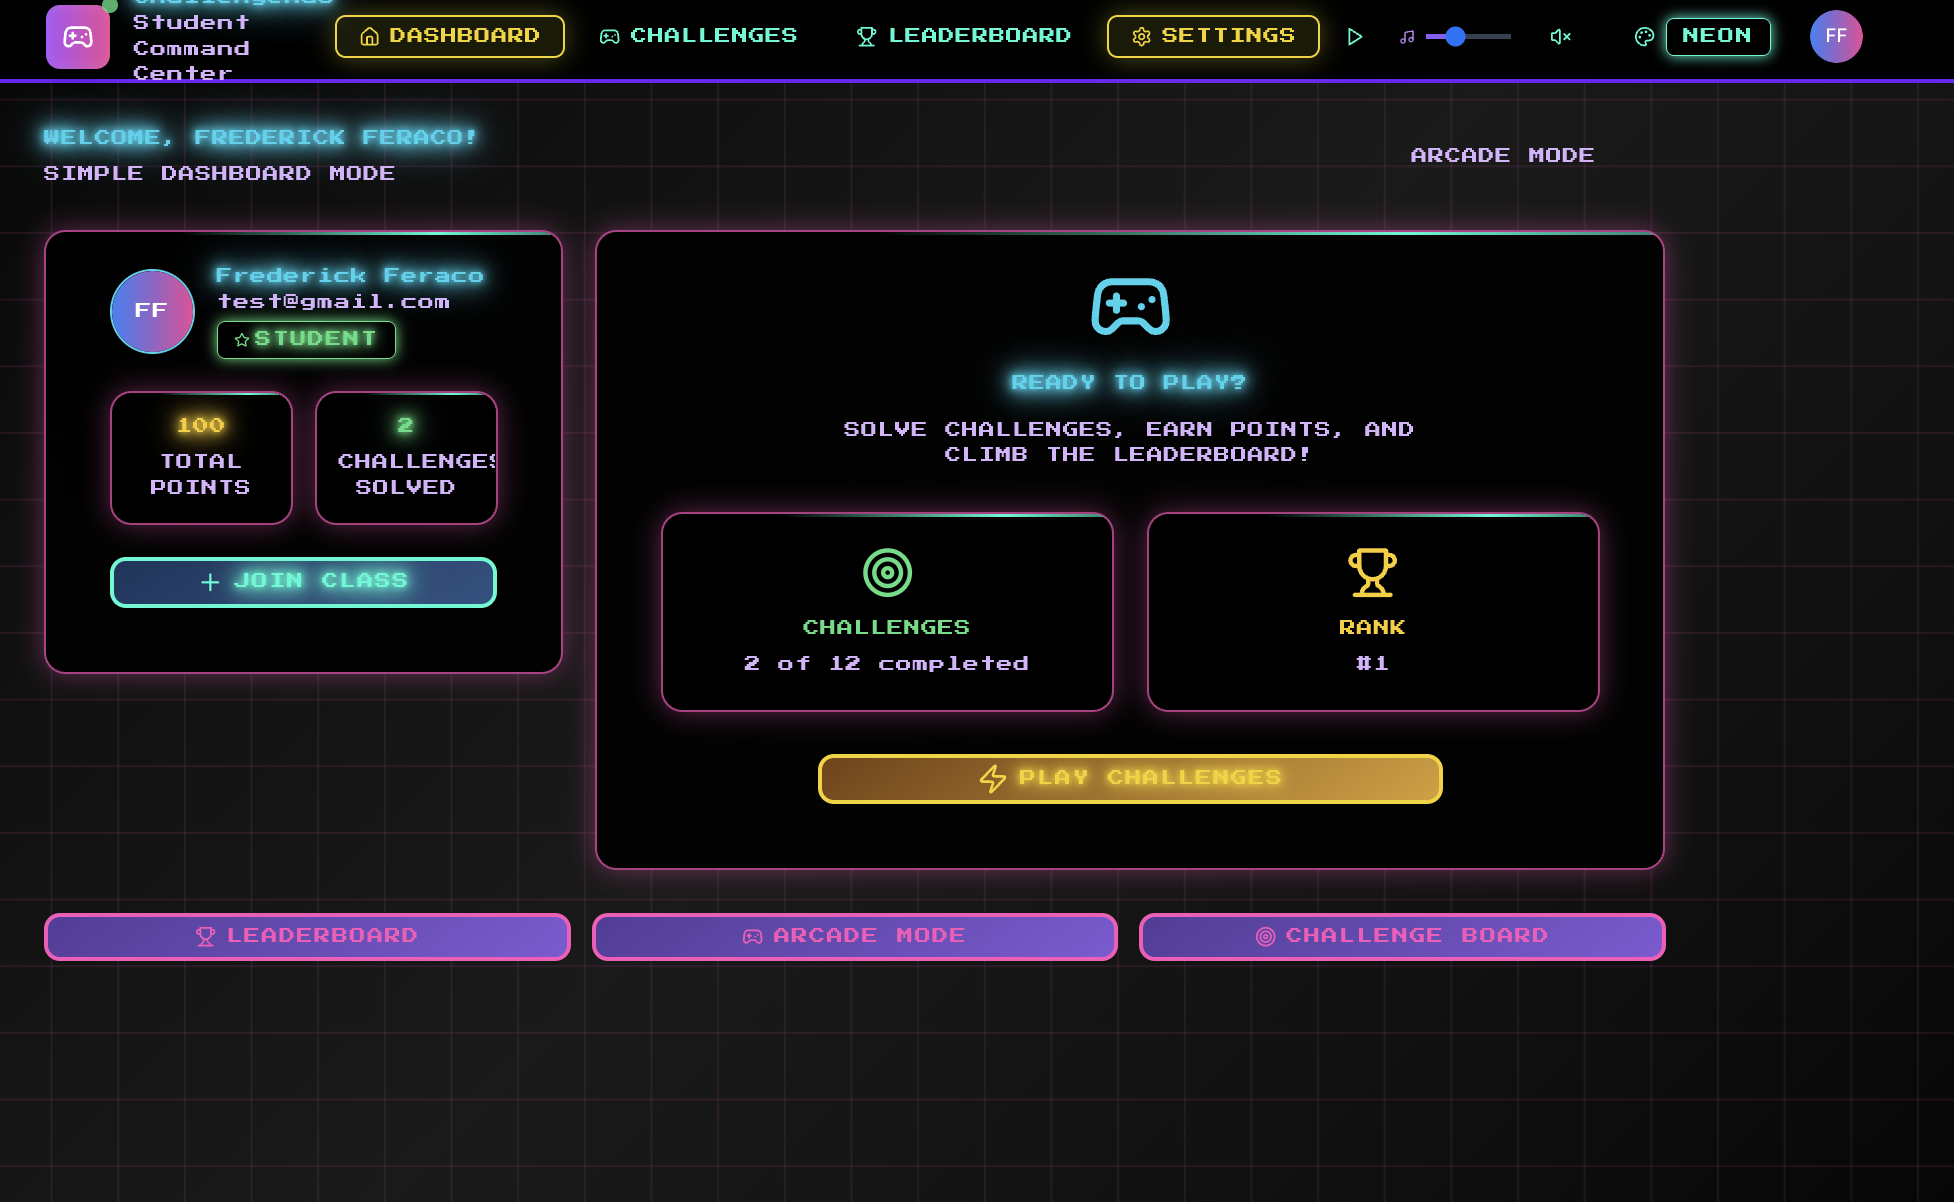Screen dimensions: 1954x1202
Task: Click the target icon in Challenges card
Action: [x=887, y=573]
